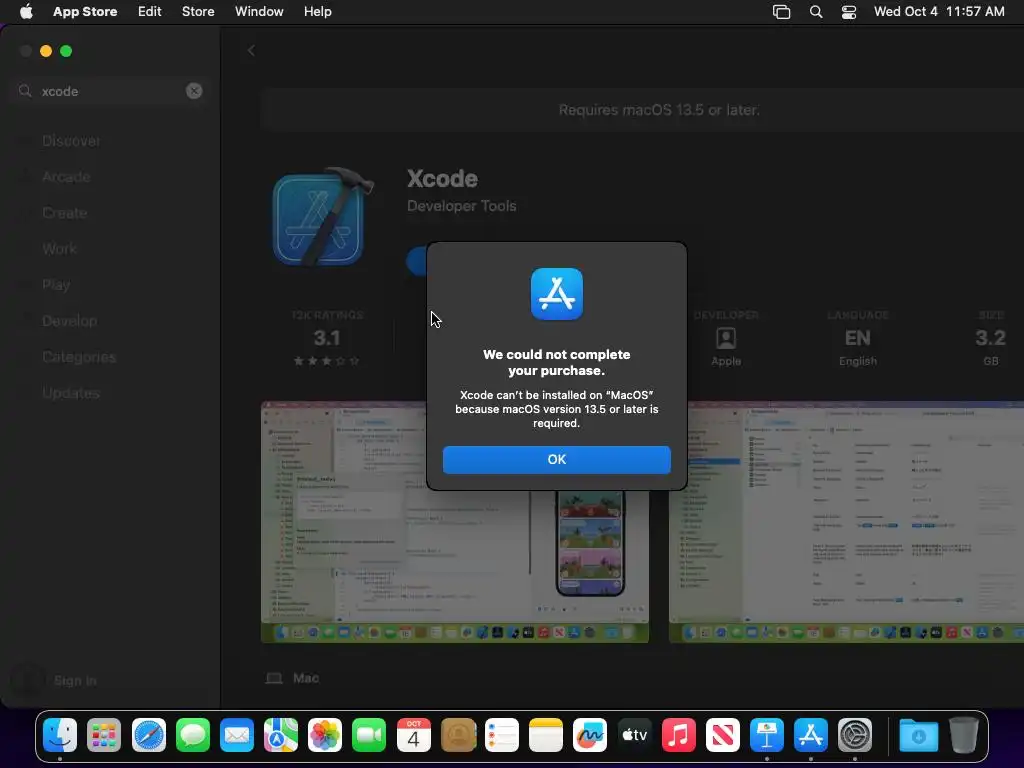1024x768 pixels.
Task: Open Stage Manager menu bar icon
Action: point(781,12)
